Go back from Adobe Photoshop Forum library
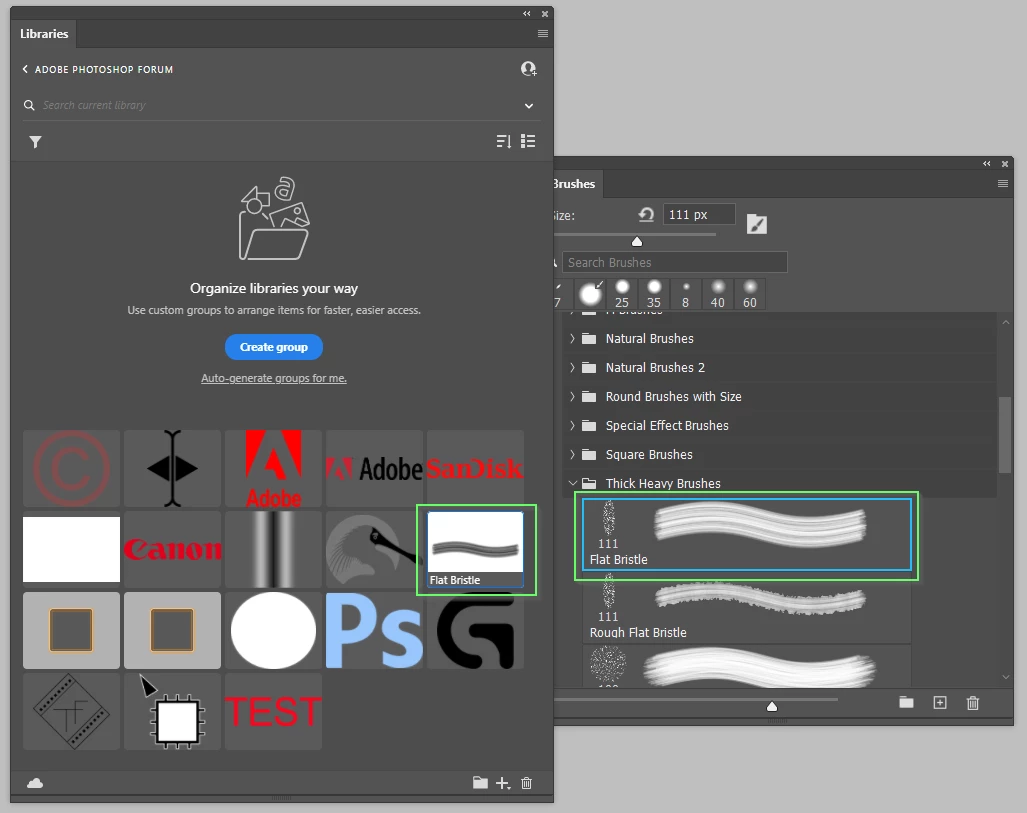This screenshot has height=813, width=1027. pyautogui.click(x=25, y=69)
